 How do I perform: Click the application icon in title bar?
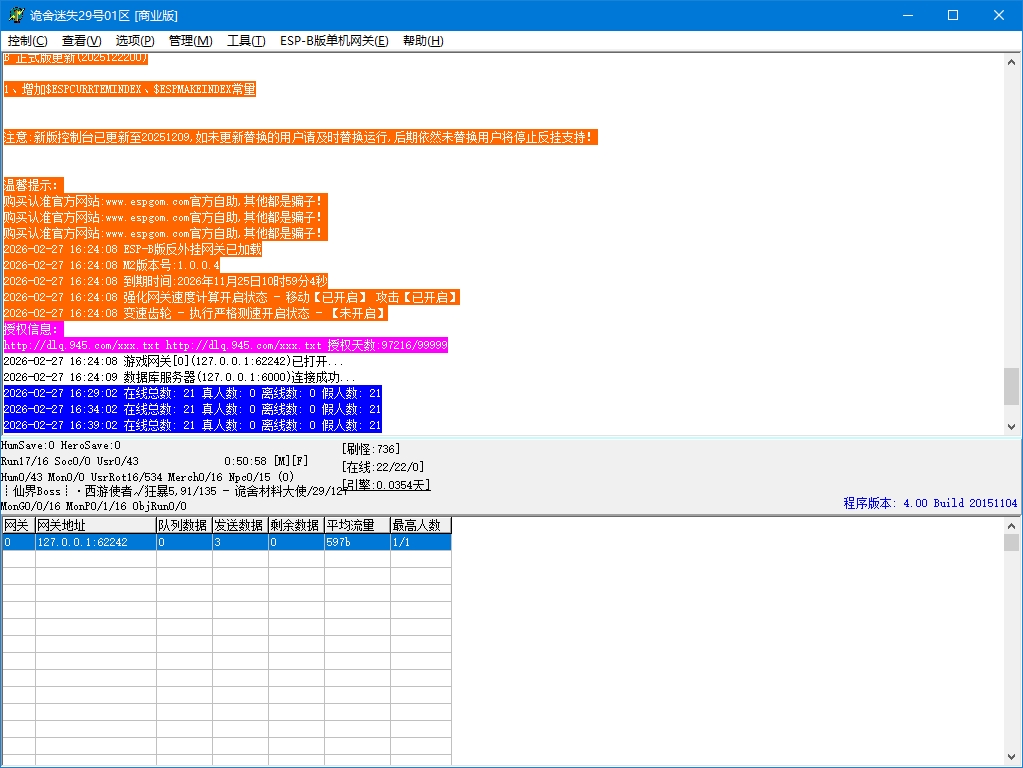16,15
